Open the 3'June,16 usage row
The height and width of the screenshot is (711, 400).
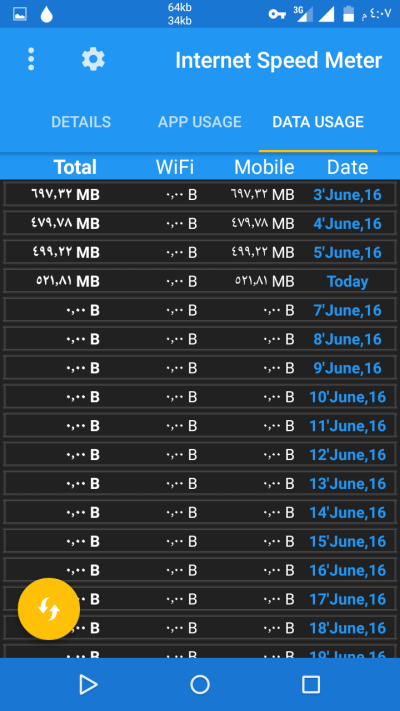pos(200,195)
